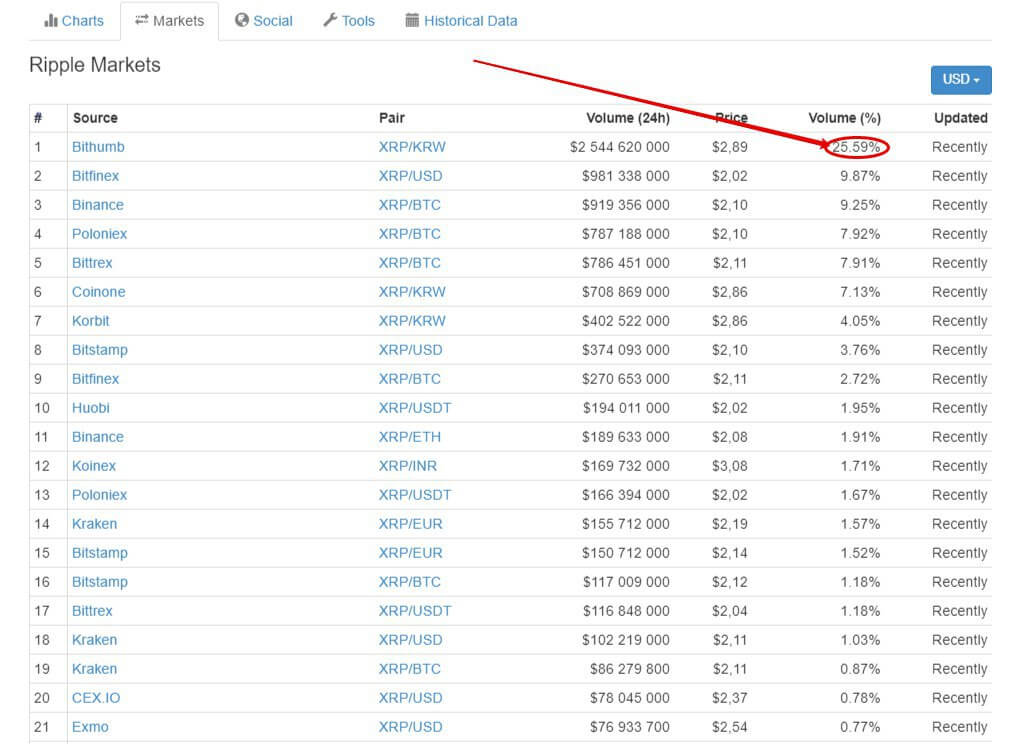The height and width of the screenshot is (744, 1031).
Task: Select the $981 338 000 volume cell
Action: [625, 176]
